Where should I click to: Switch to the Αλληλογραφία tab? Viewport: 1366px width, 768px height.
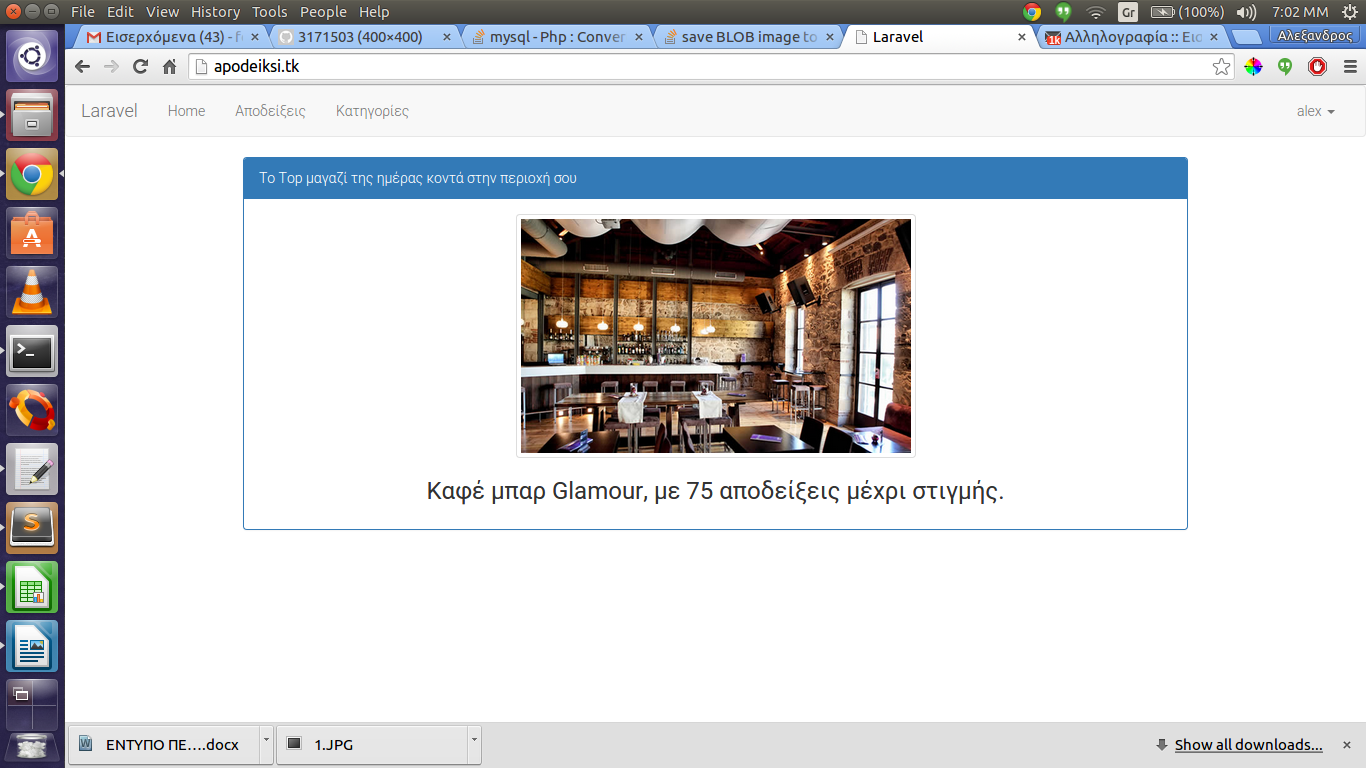click(1131, 37)
